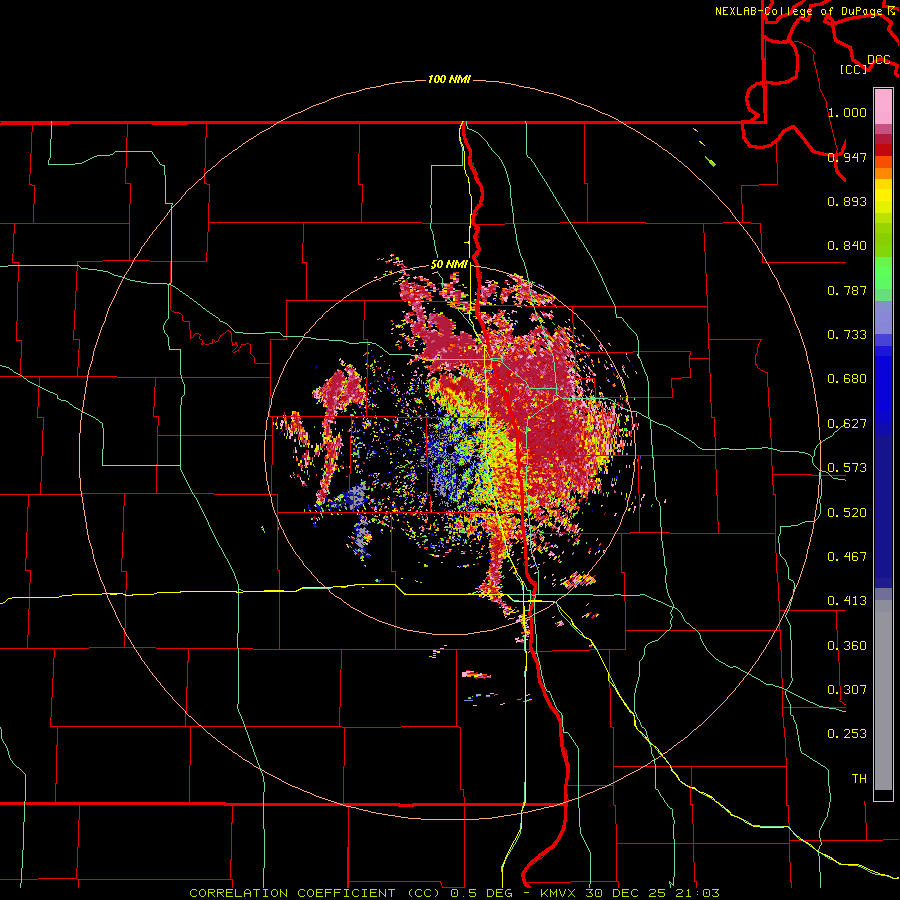Click the 0.307 scale value
This screenshot has height=900, width=900.
coord(847,690)
